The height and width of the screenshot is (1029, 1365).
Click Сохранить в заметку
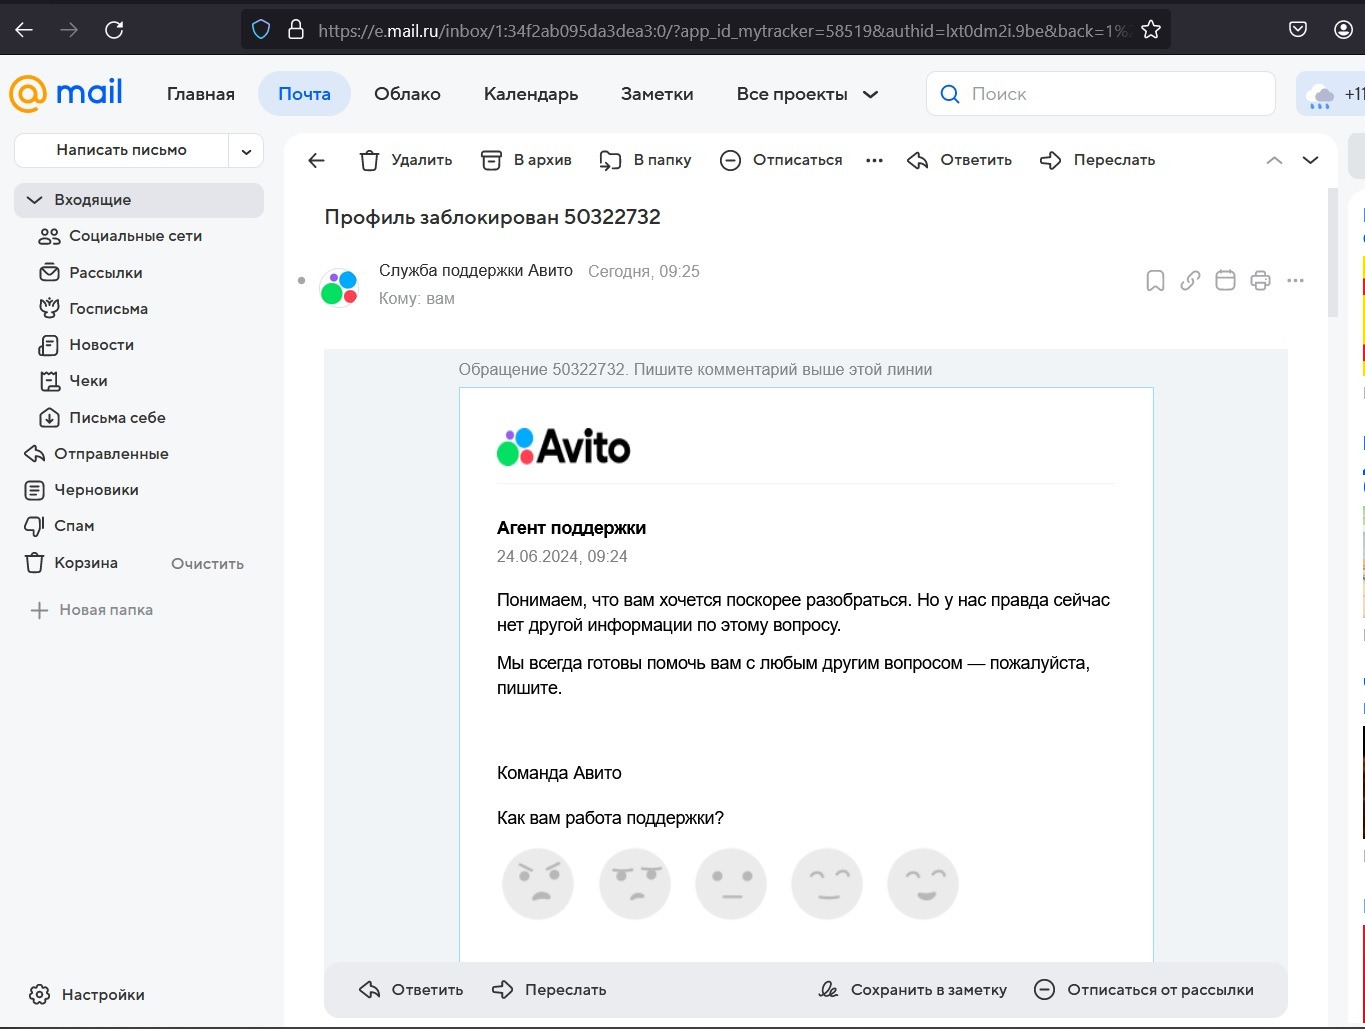[912, 990]
